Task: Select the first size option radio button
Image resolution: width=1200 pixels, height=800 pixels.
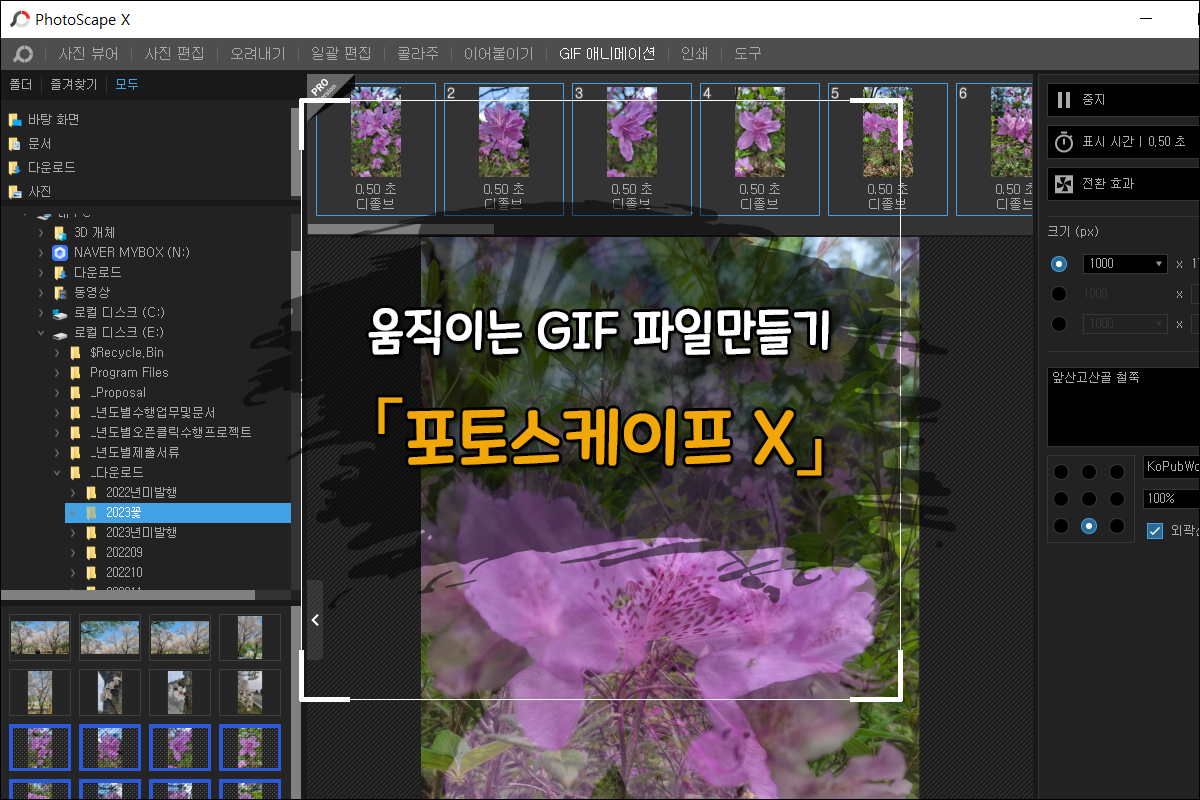Action: click(1059, 264)
